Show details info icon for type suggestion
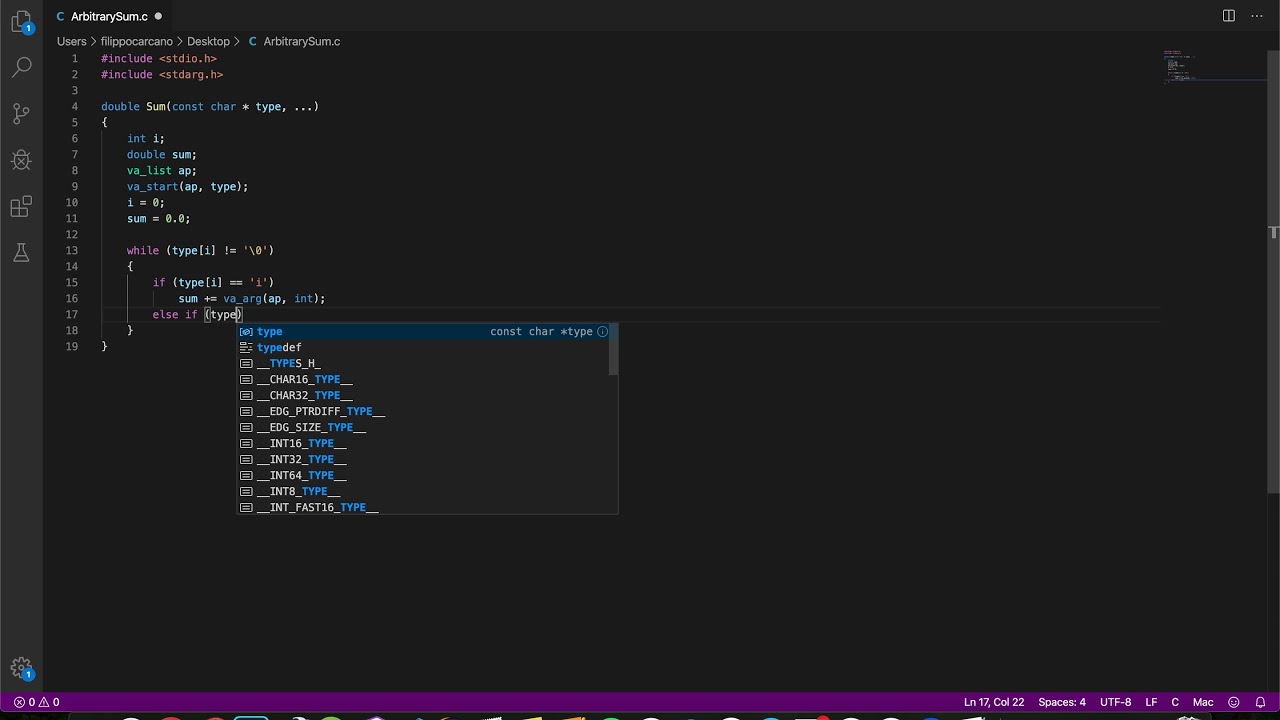 (603, 331)
